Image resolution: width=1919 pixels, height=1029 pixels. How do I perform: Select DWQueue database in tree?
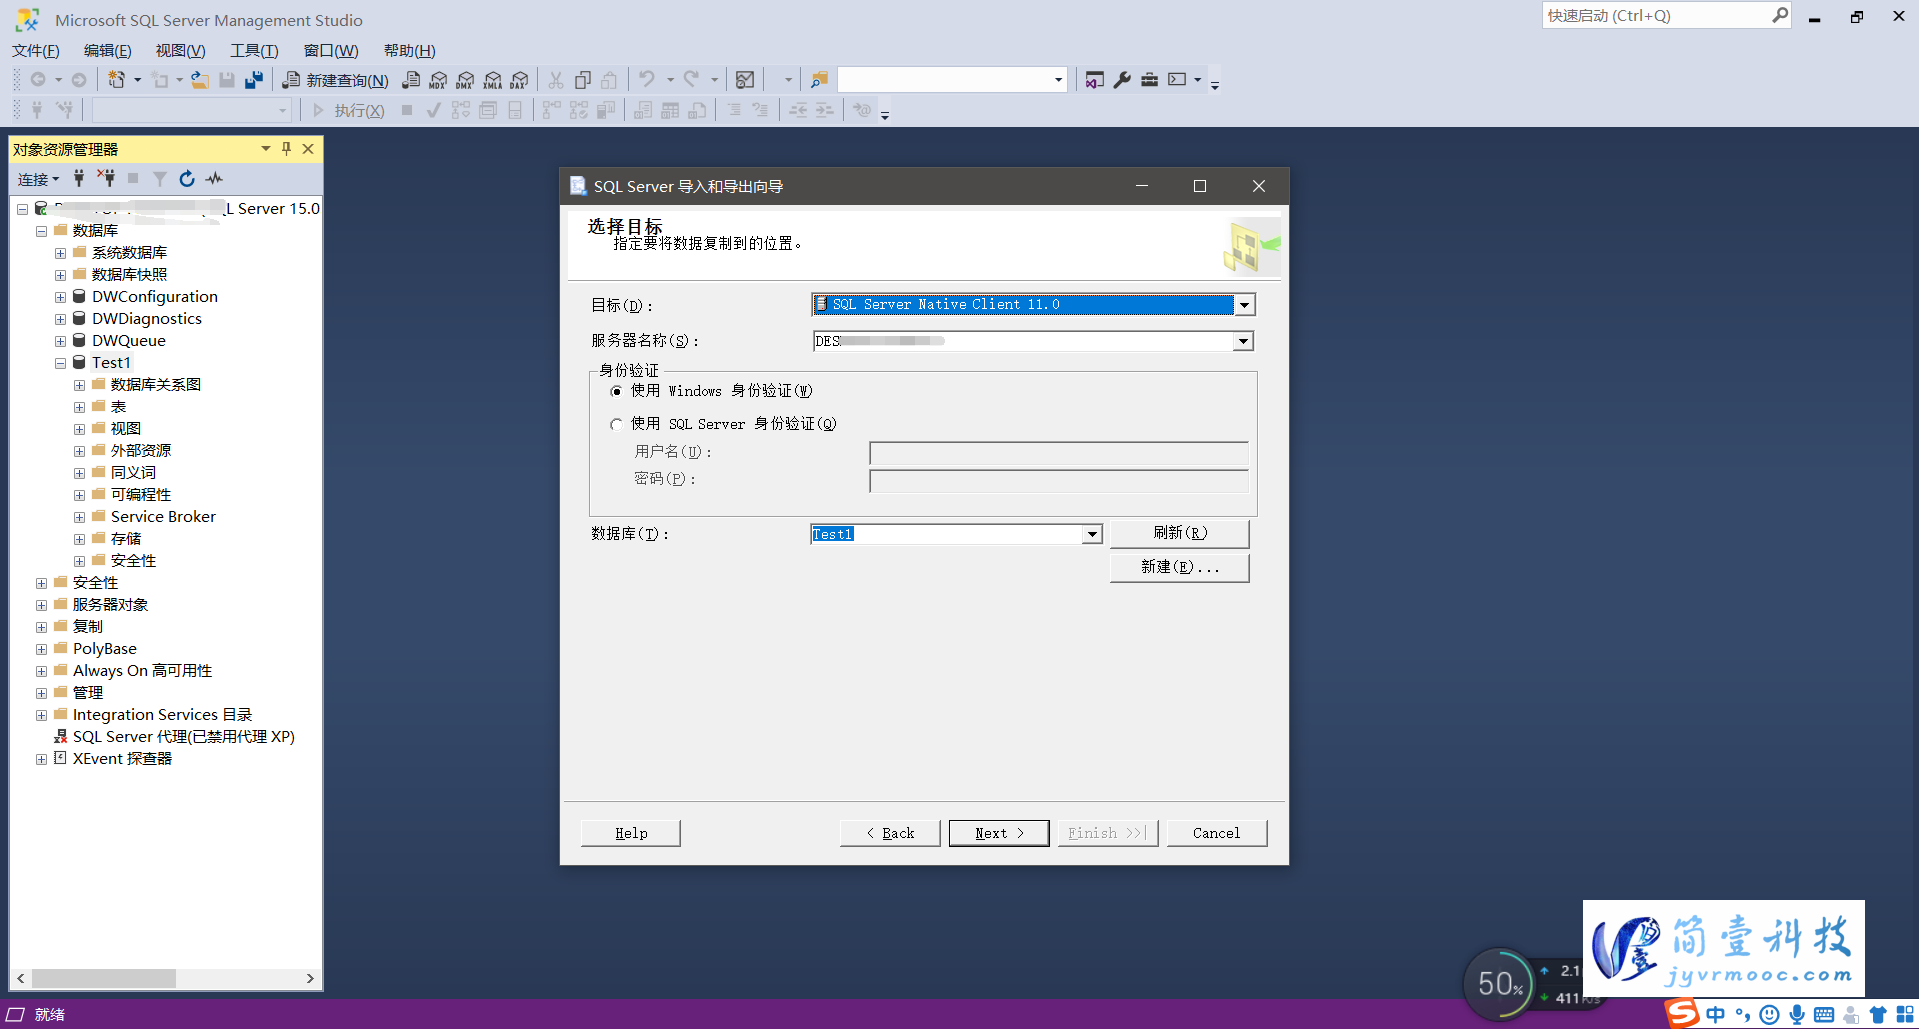click(129, 341)
